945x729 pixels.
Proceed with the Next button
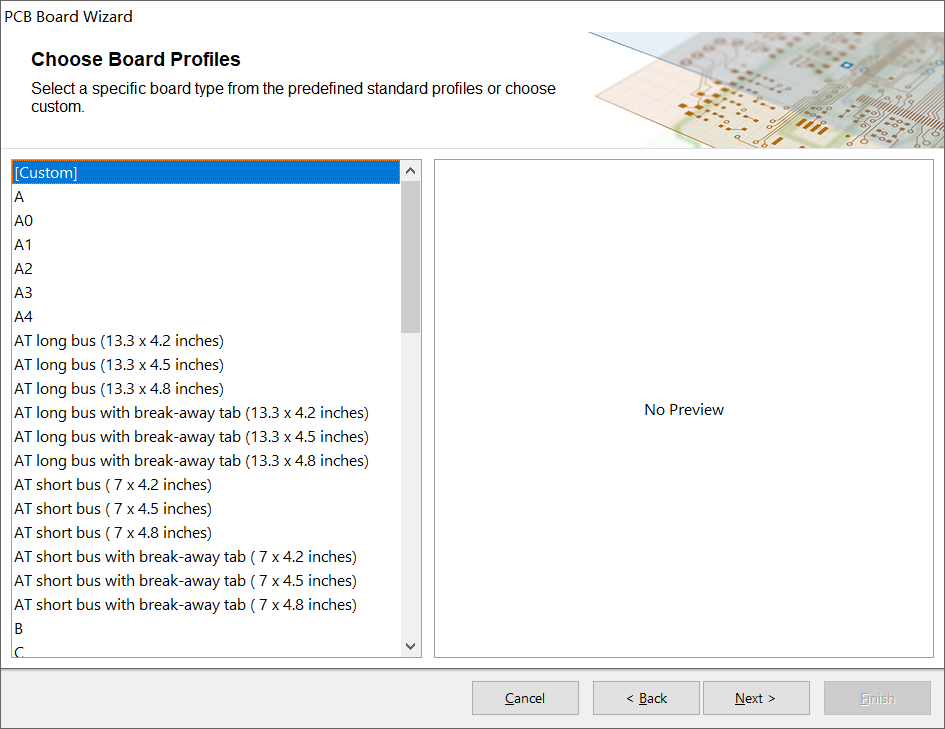(x=756, y=698)
